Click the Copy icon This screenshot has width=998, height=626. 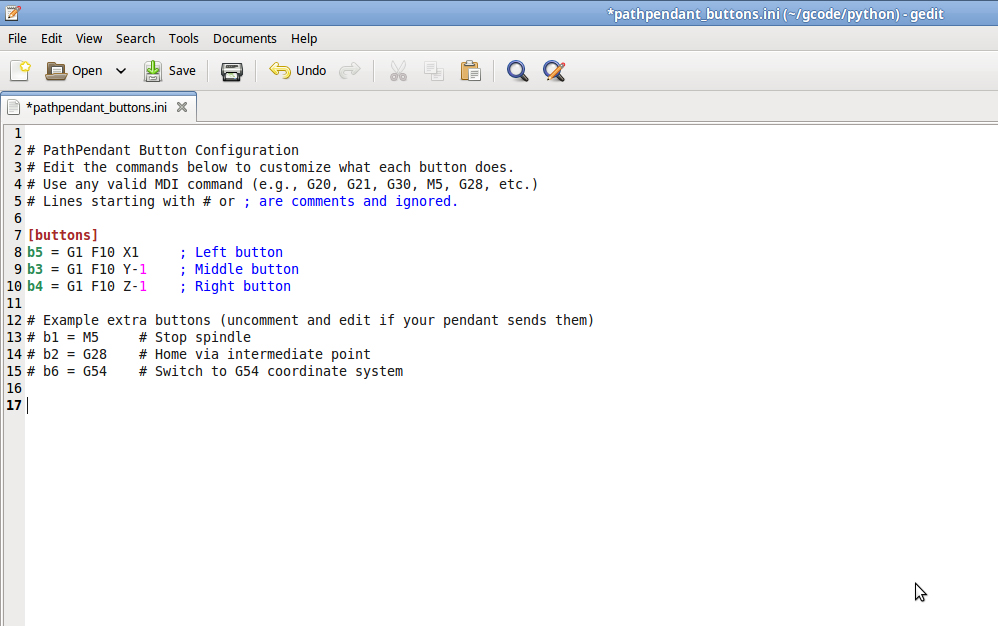(434, 71)
